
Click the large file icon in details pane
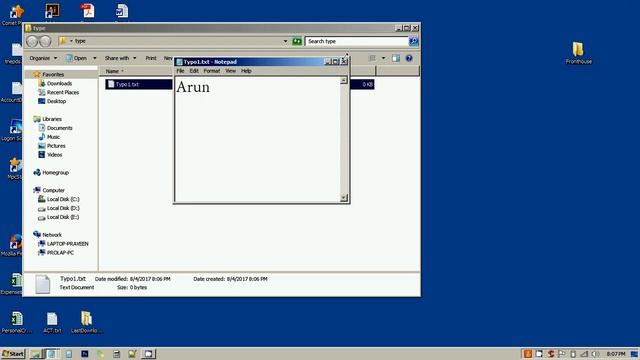[42, 284]
